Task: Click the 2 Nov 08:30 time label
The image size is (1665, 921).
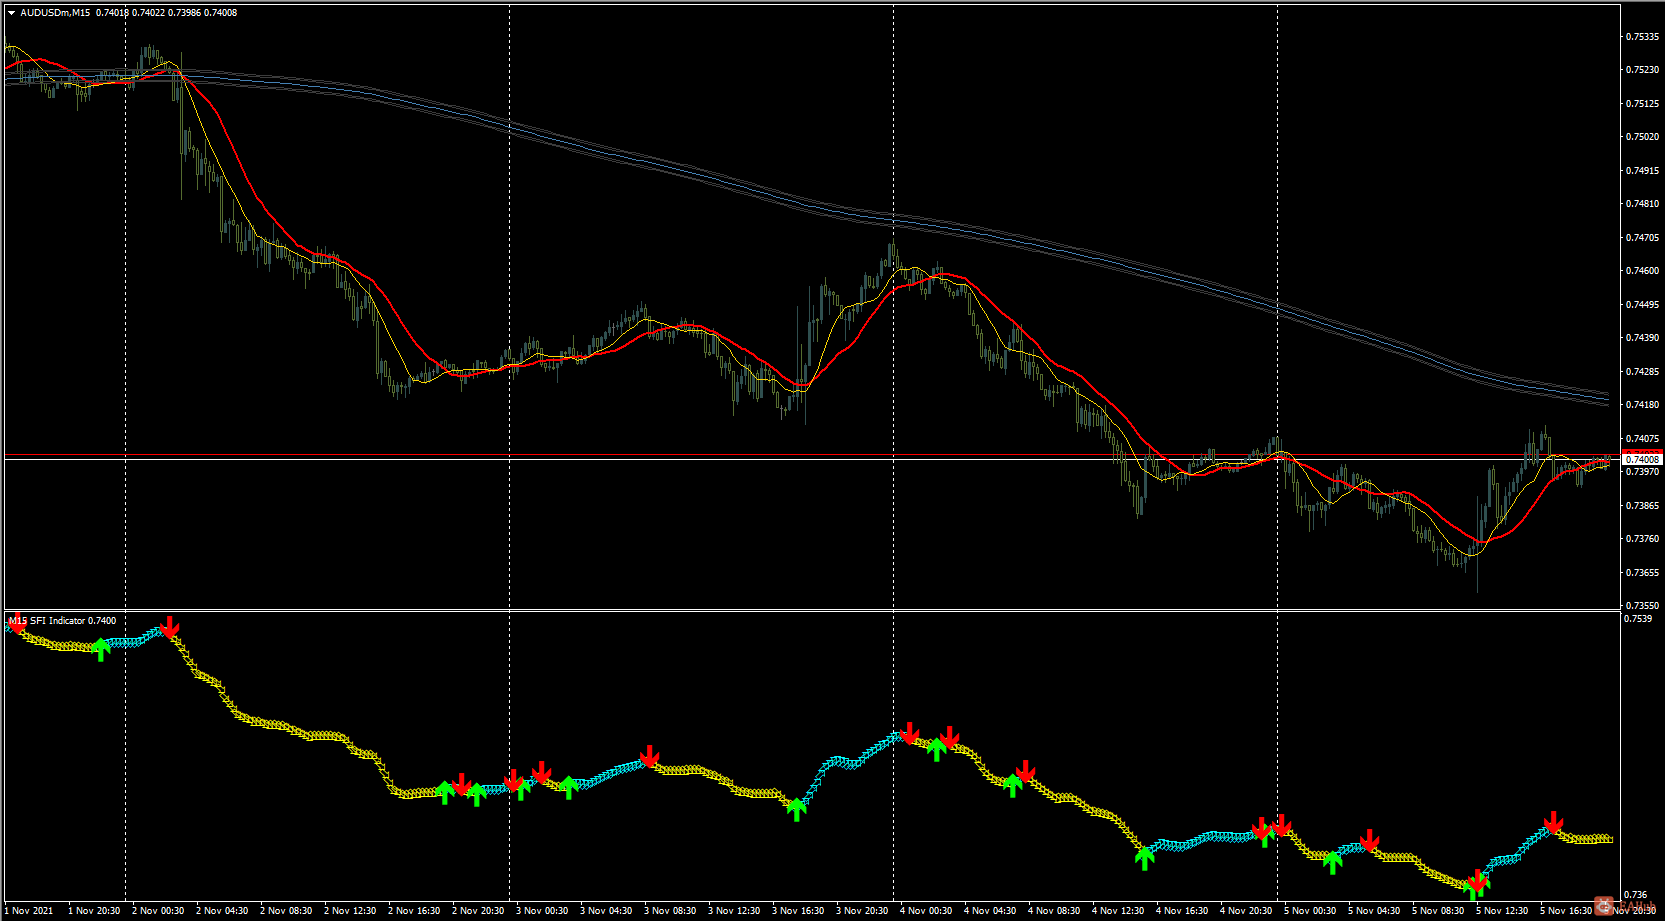Action: point(286,911)
